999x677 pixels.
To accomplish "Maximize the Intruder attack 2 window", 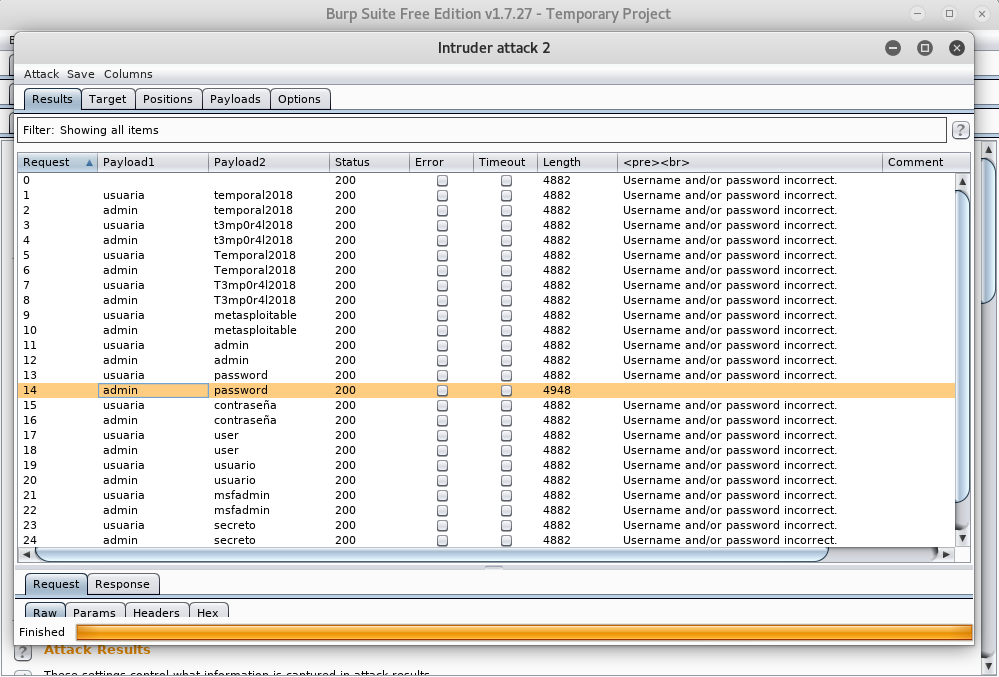I will pos(925,48).
